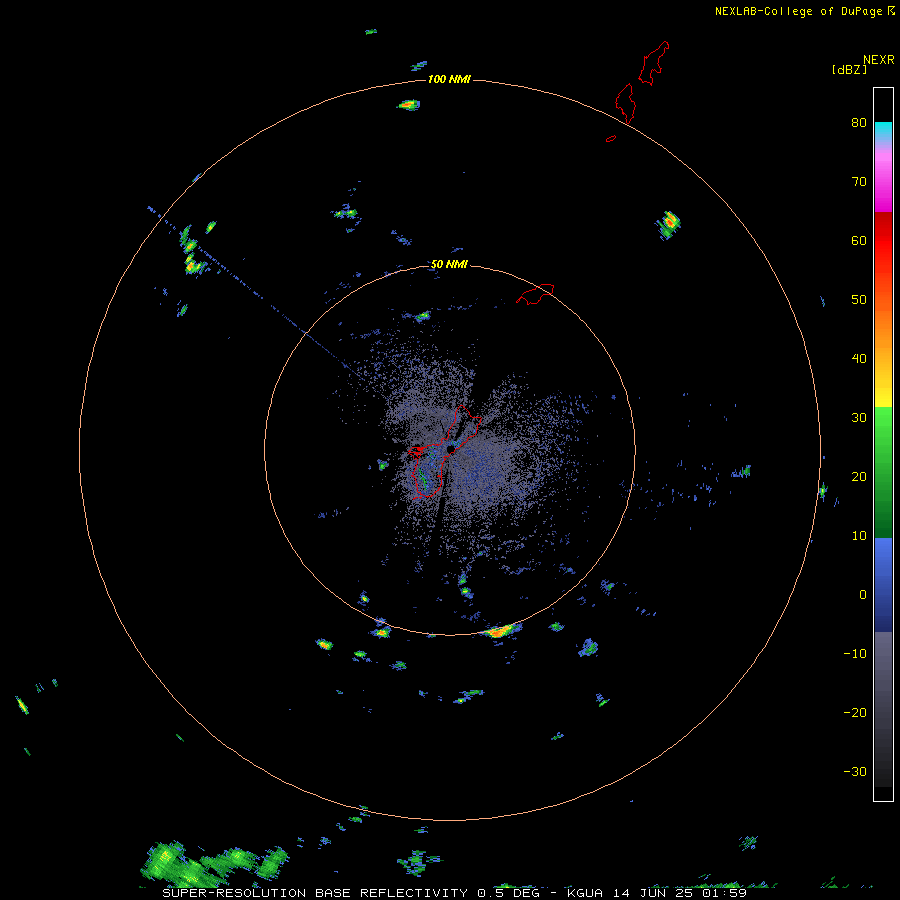Click the 50 value on the dBZ scale
The width and height of the screenshot is (900, 900).
859,300
